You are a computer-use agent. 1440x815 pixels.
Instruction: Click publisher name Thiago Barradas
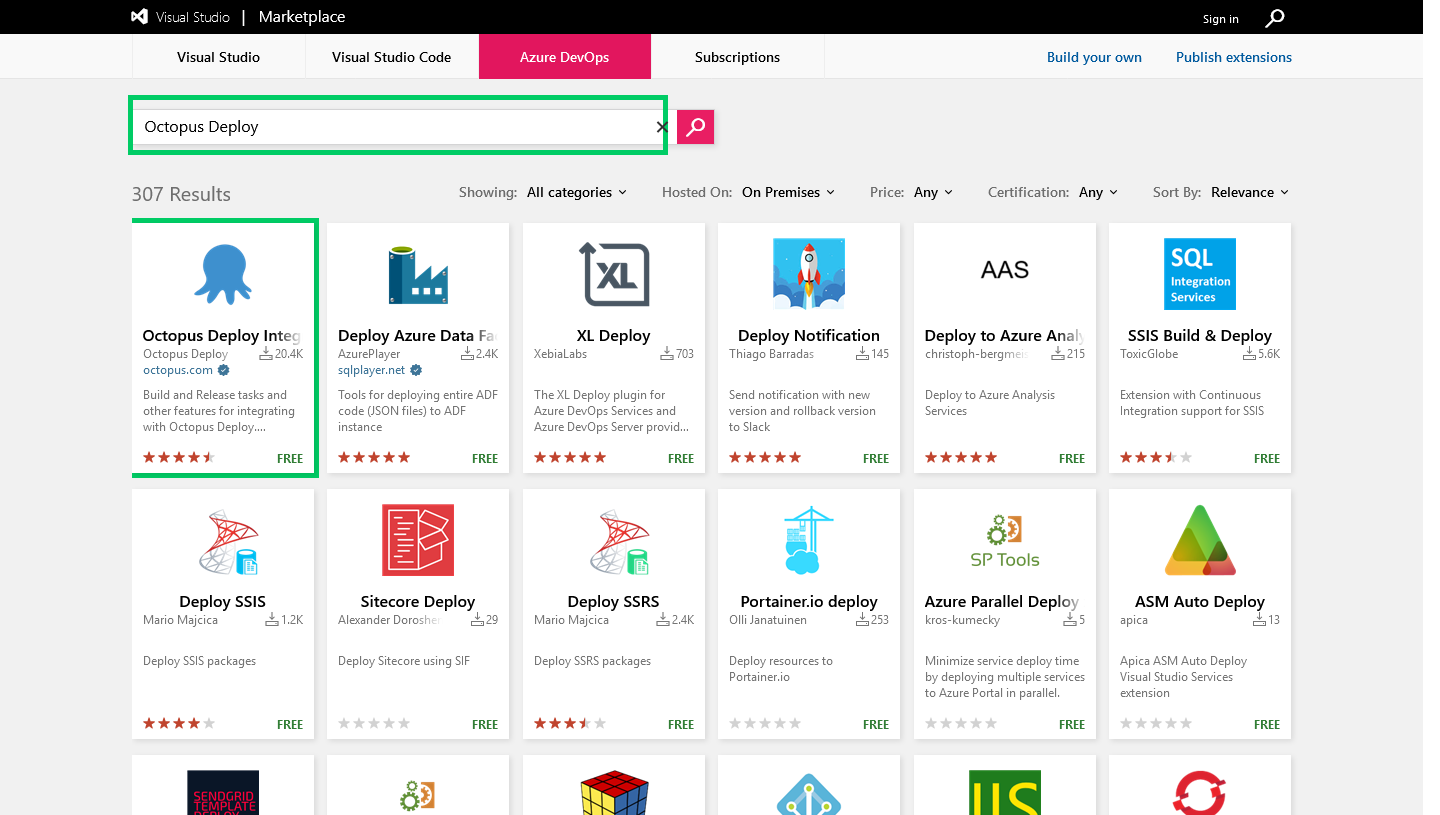coord(772,354)
